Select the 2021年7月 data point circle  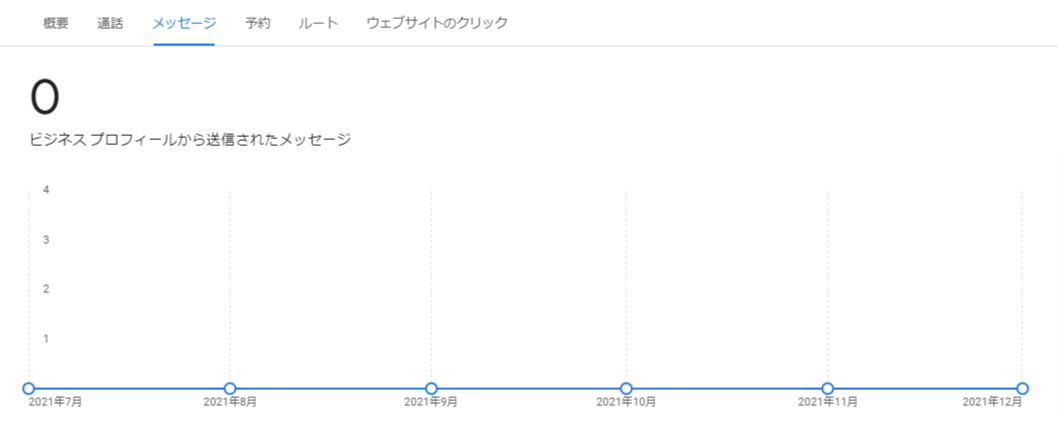click(x=28, y=388)
